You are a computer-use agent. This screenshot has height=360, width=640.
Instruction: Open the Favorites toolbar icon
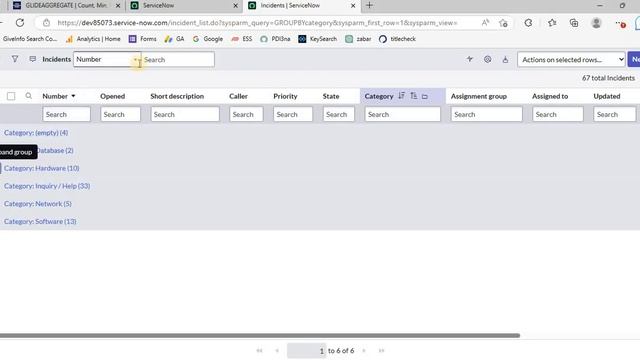552,23
